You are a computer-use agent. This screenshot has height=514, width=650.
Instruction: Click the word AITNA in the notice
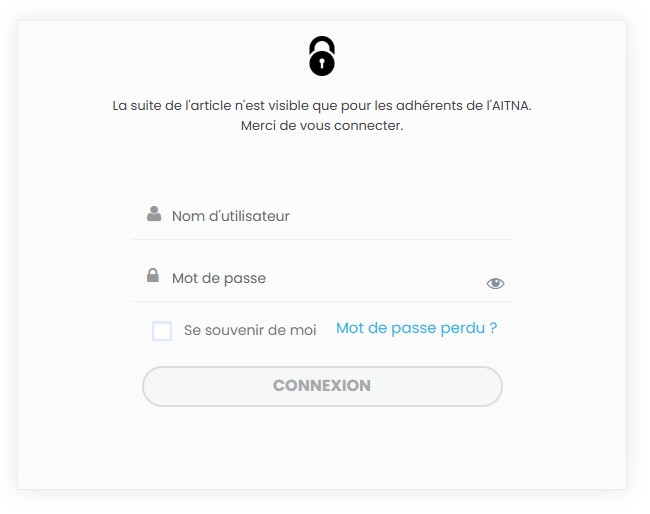(512, 106)
